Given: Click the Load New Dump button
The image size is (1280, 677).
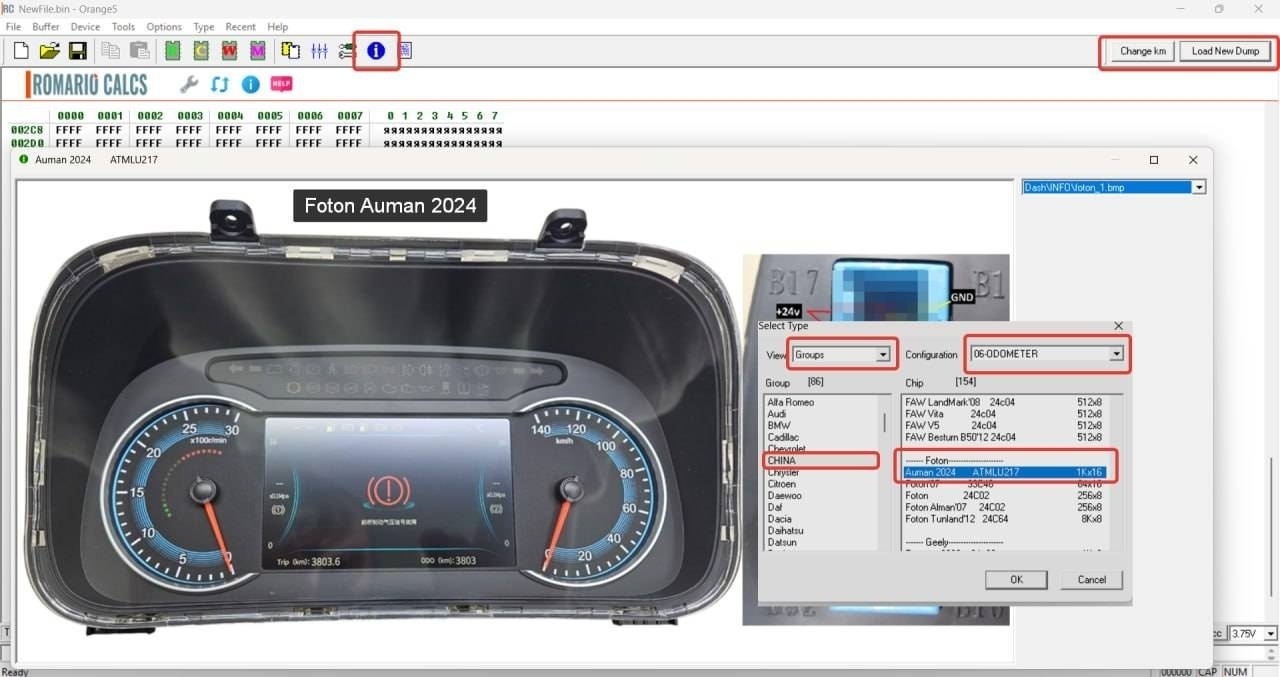Looking at the screenshot, I should 1225,51.
